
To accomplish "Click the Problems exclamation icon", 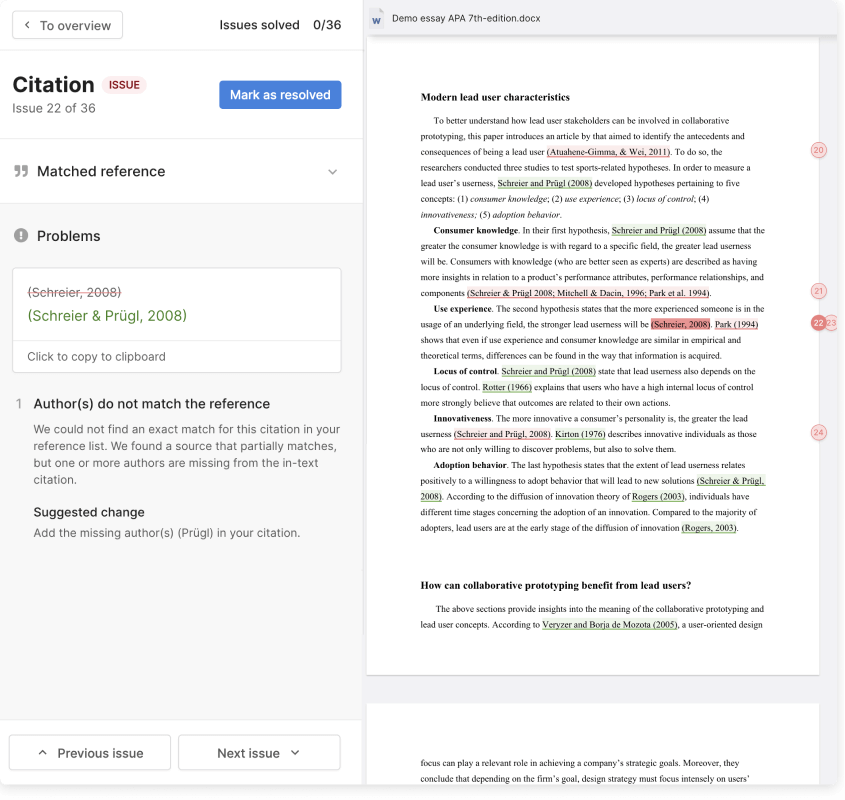I will 21,236.
